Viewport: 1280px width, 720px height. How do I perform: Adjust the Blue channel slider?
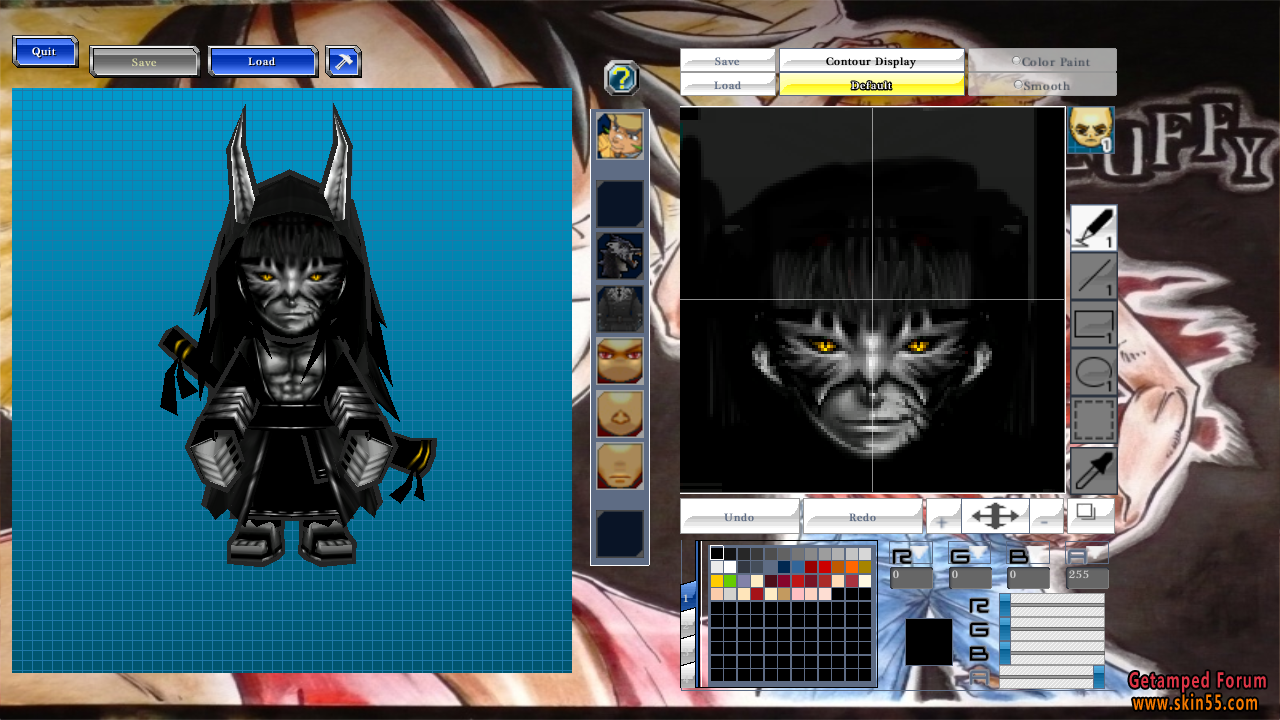click(x=1052, y=653)
